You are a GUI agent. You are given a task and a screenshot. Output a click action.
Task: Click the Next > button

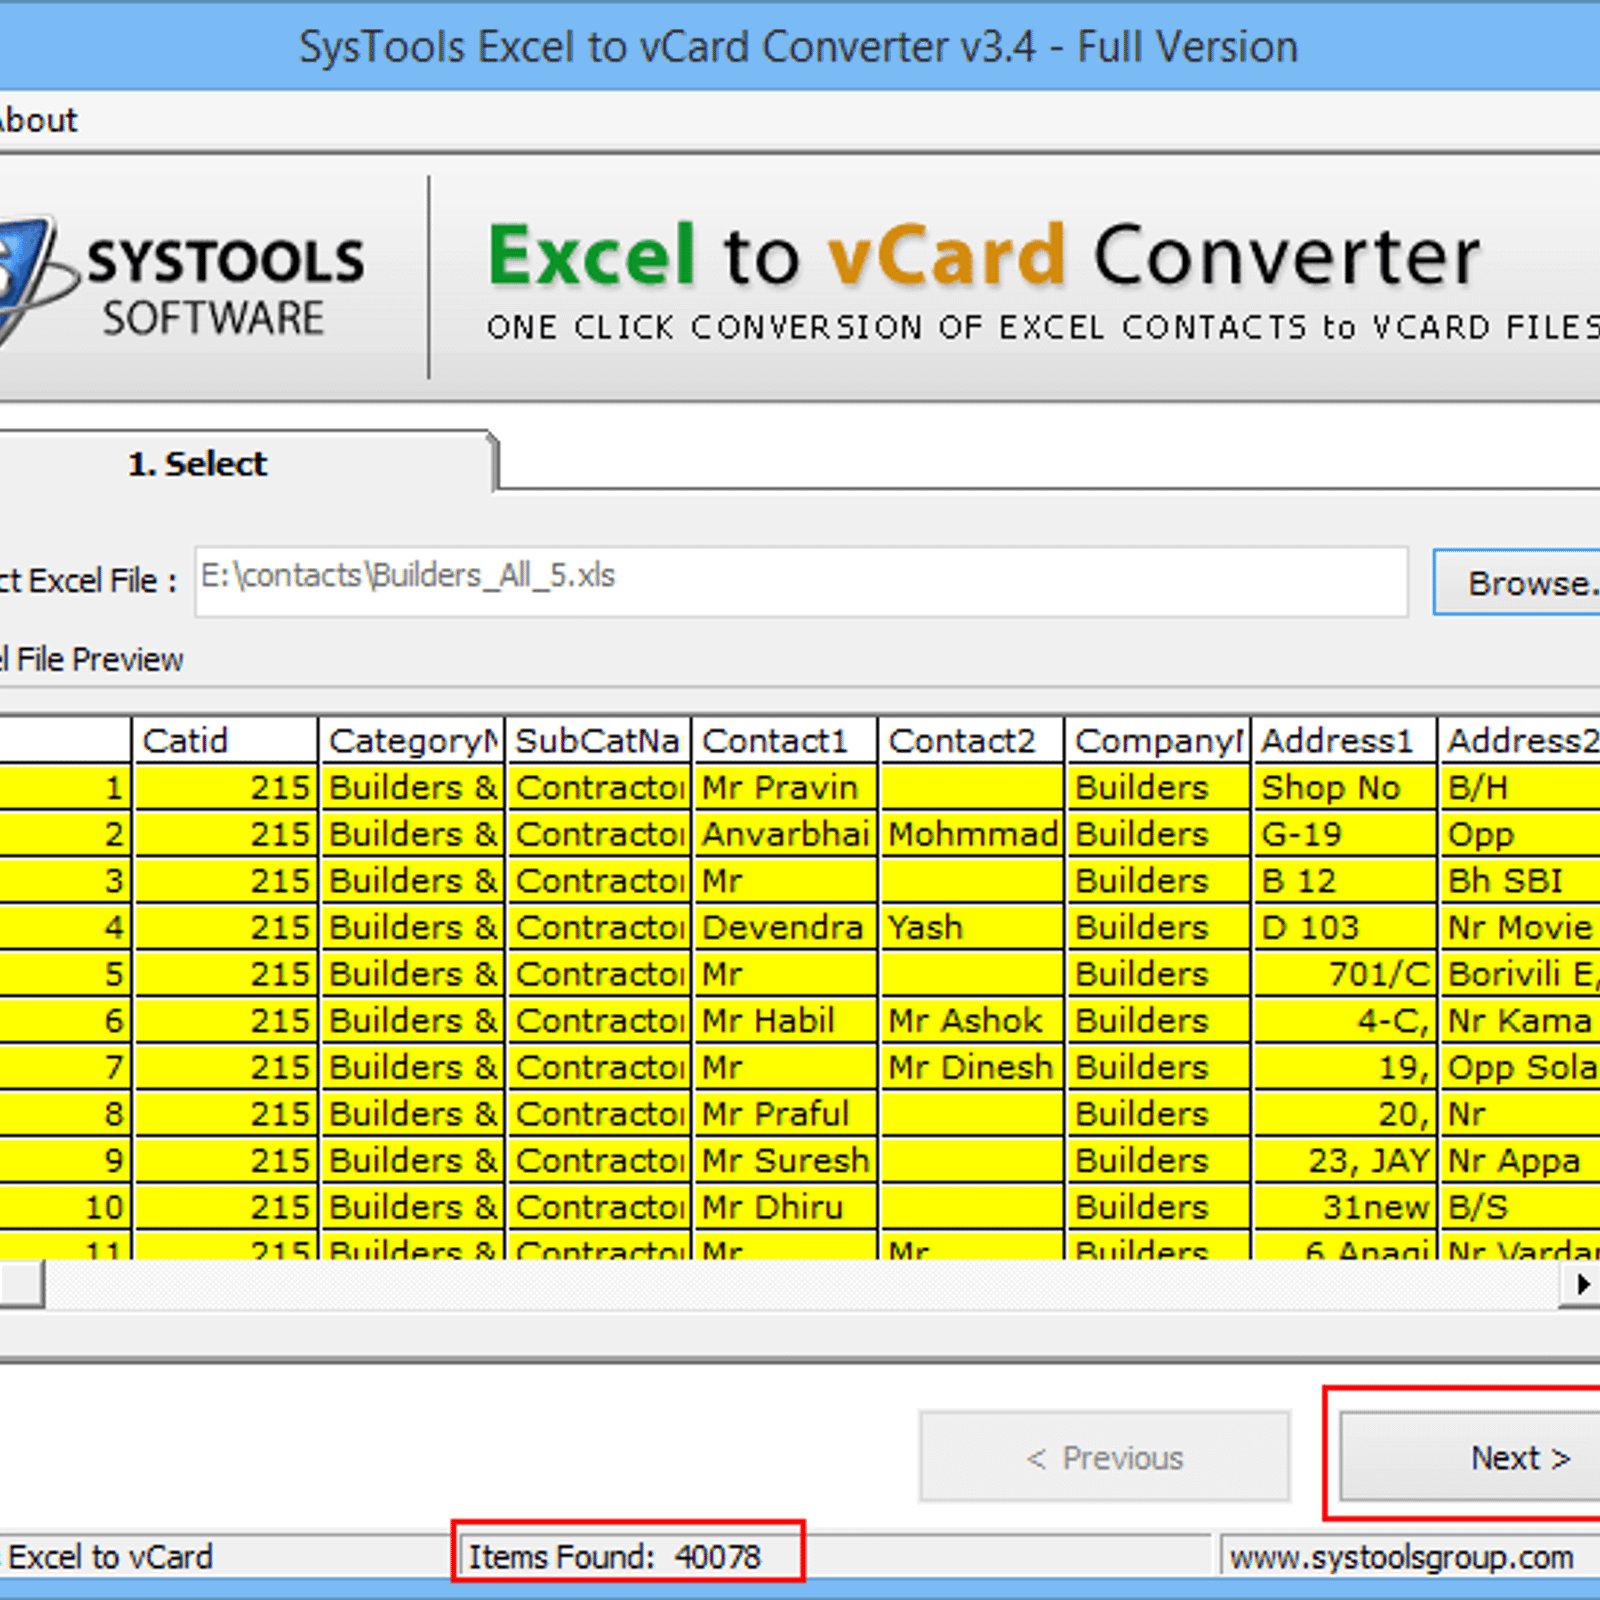click(1470, 1457)
